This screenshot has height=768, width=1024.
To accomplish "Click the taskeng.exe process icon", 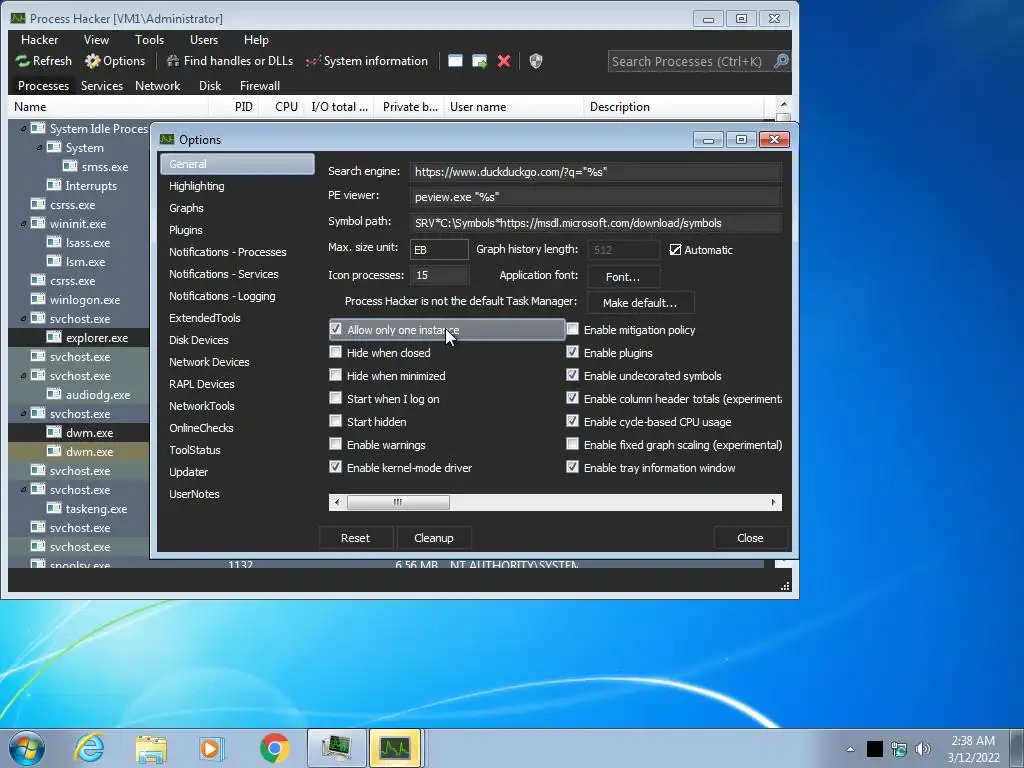I will [55, 508].
